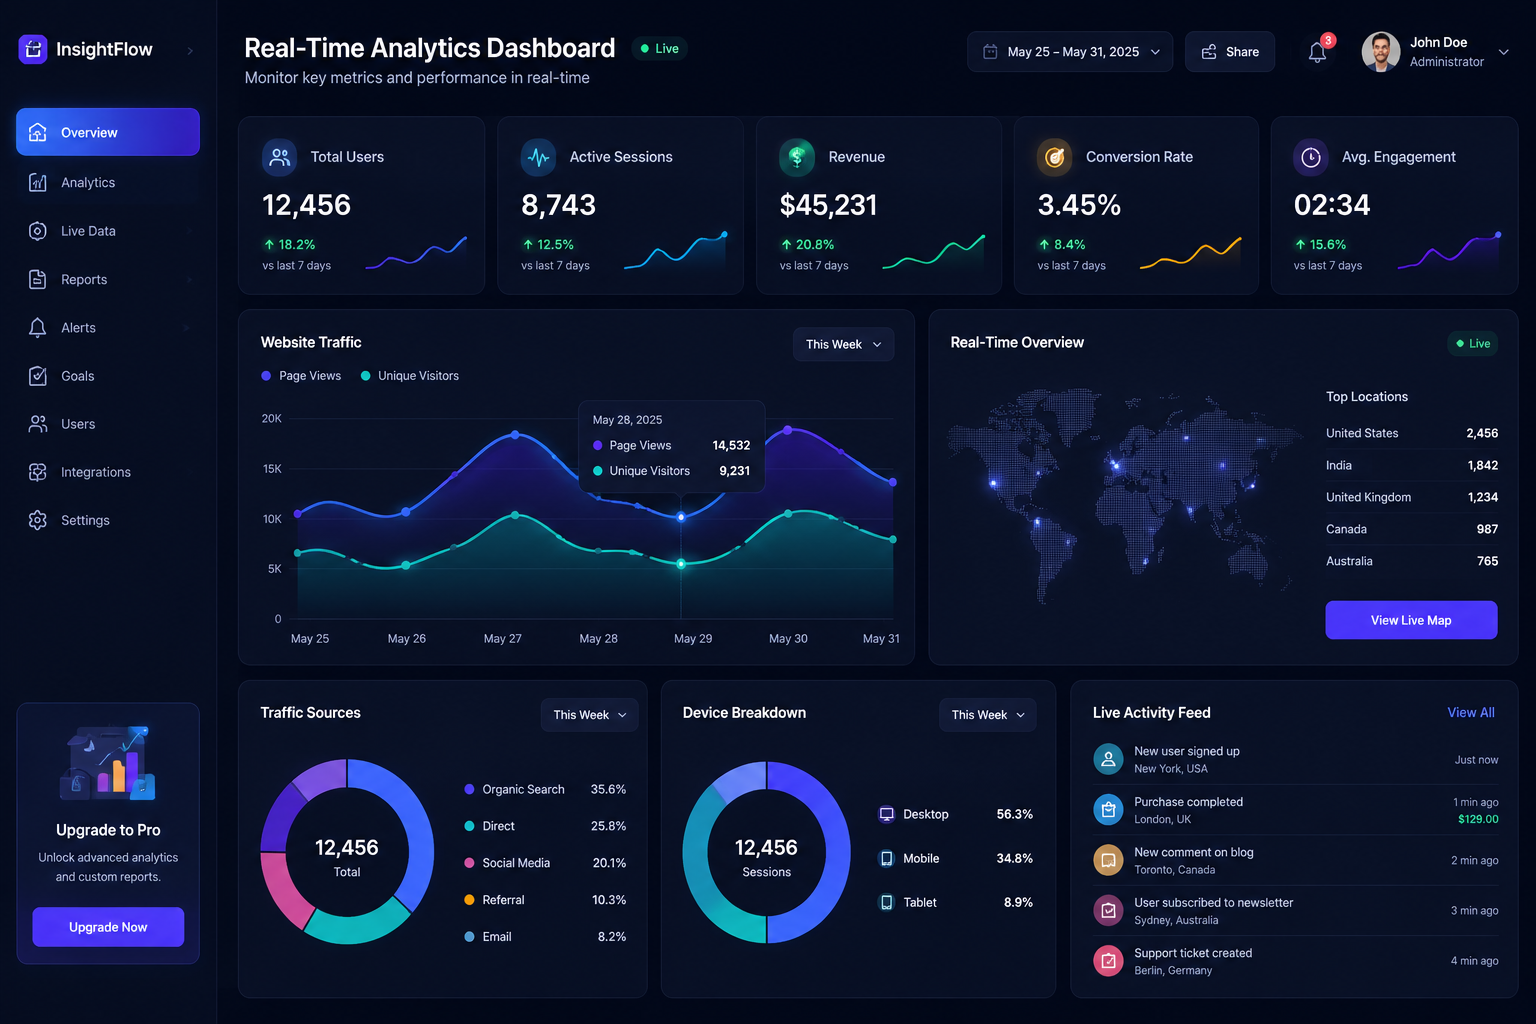The image size is (1536, 1024).
Task: Click Live badge in Real-Time Overview
Action: point(1472,343)
